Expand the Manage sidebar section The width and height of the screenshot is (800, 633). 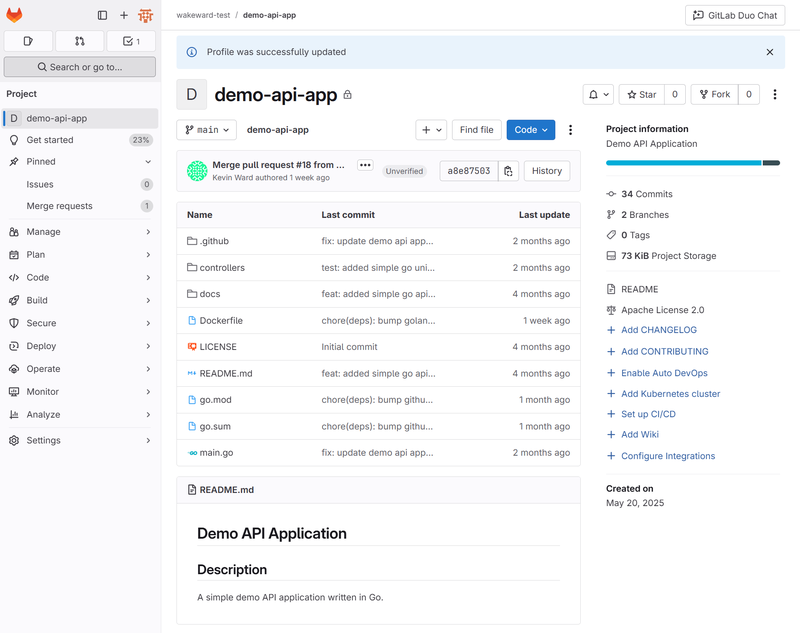(80, 232)
